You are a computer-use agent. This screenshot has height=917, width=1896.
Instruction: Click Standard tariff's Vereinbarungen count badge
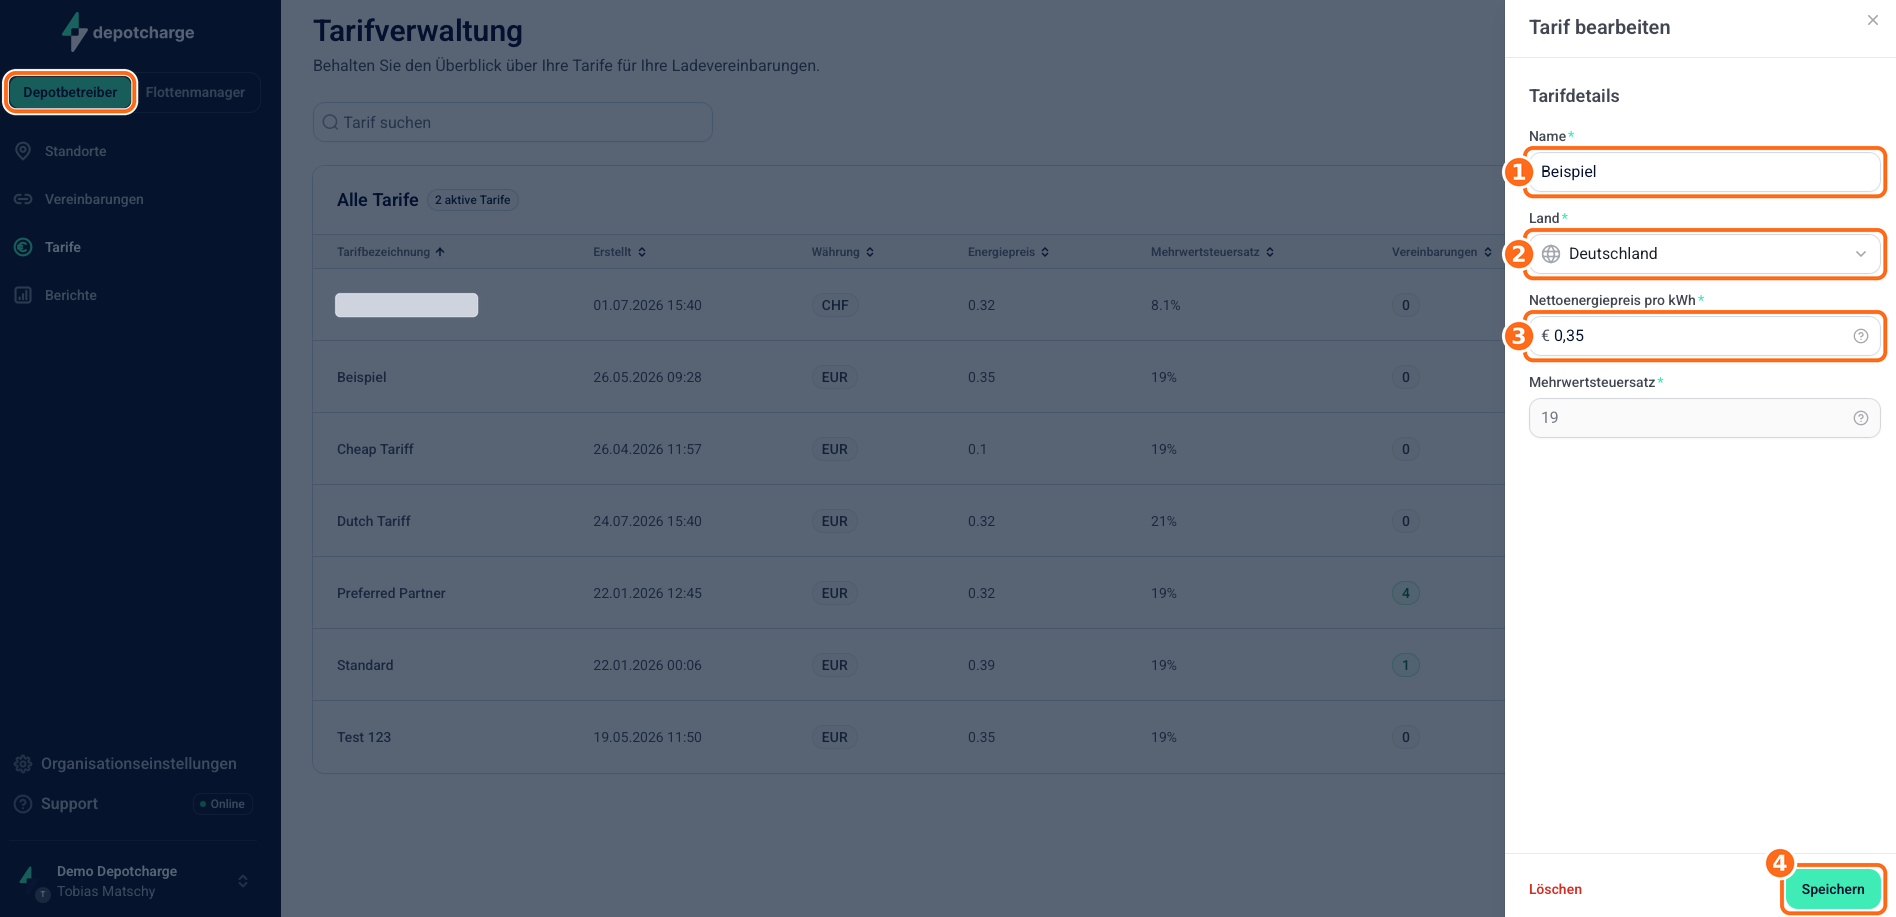[x=1406, y=665]
